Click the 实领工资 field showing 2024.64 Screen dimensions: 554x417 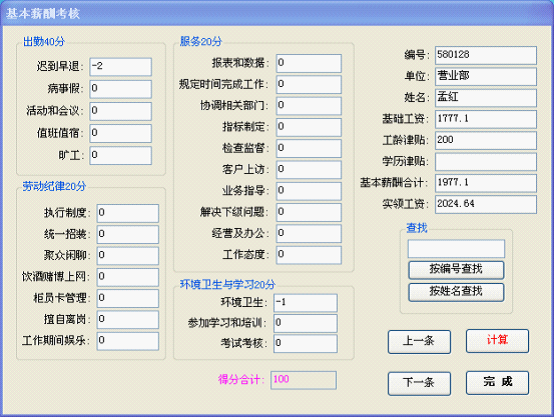pos(486,205)
